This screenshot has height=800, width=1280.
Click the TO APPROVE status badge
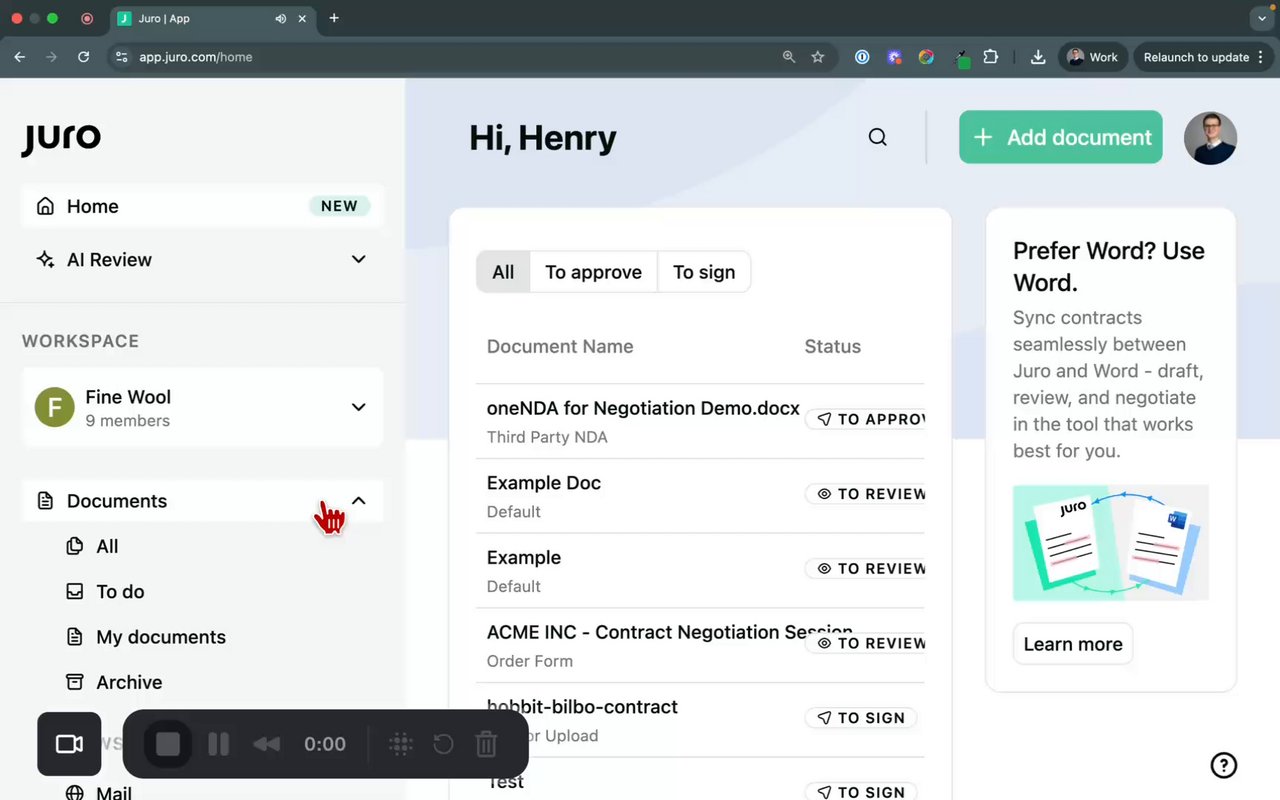pos(865,419)
